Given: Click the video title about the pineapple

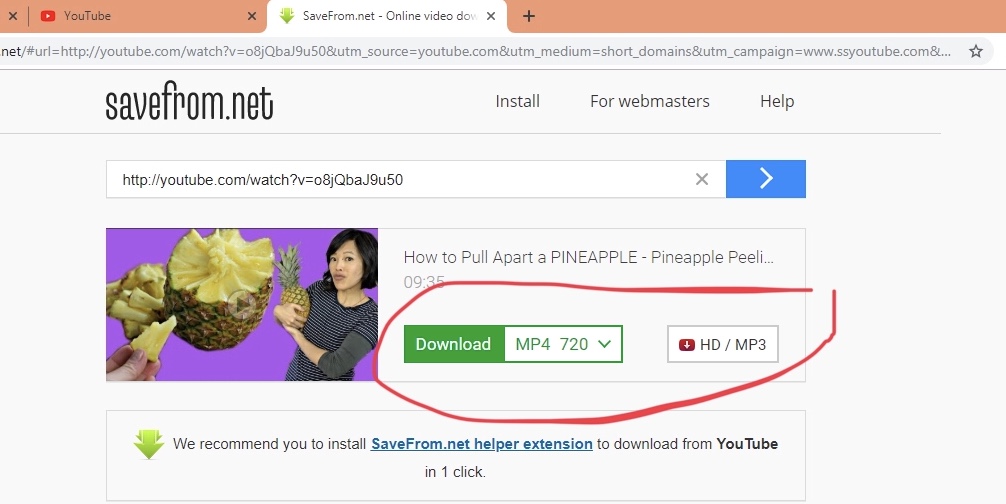Looking at the screenshot, I should point(588,257).
